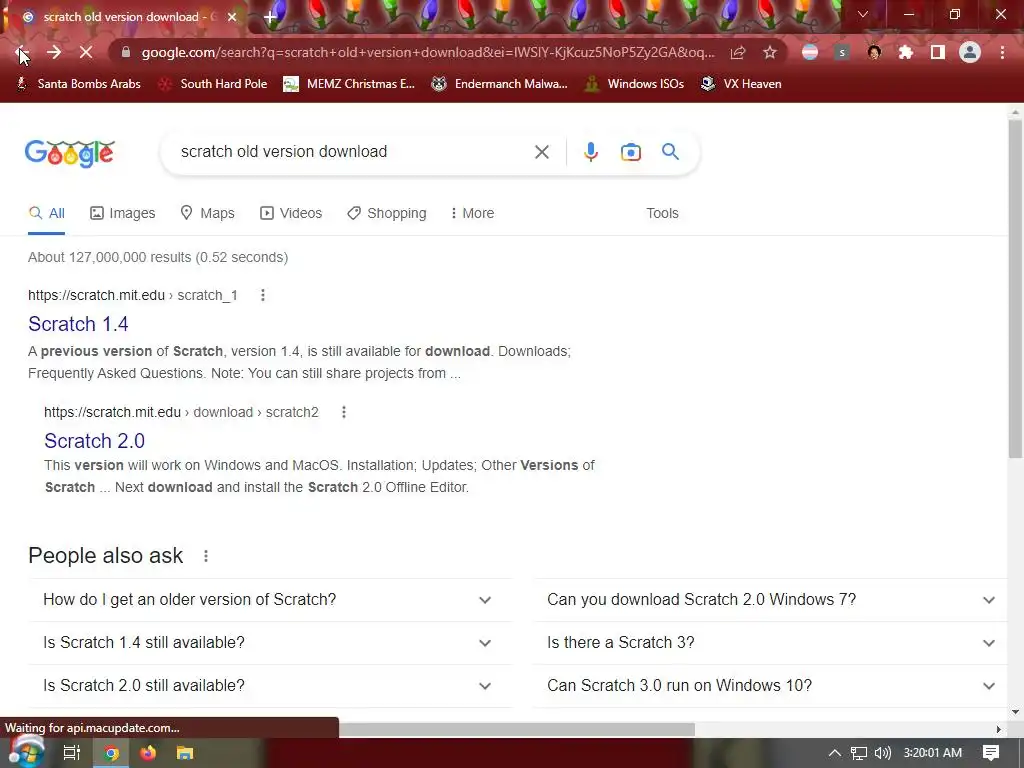Open the Endermanch Malwa... bookmark

click(500, 84)
